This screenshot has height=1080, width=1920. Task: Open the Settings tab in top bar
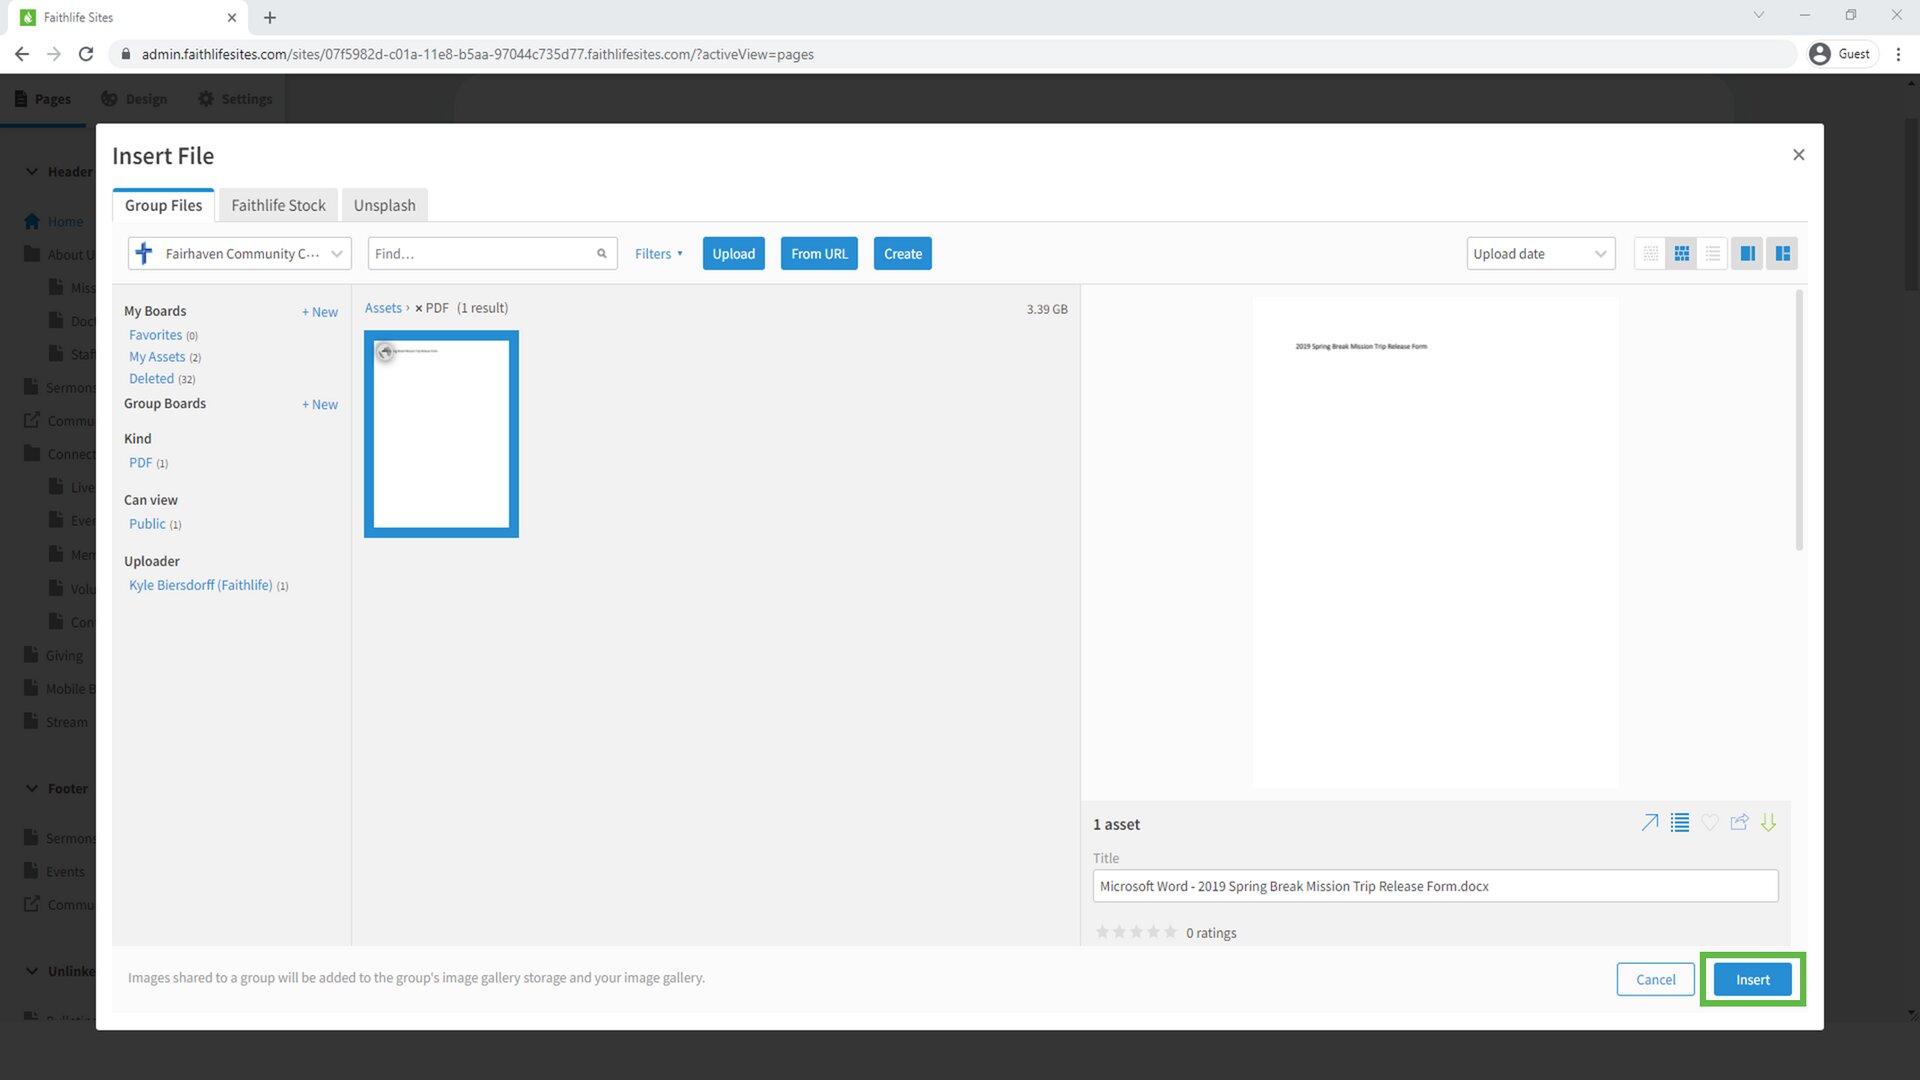235,99
